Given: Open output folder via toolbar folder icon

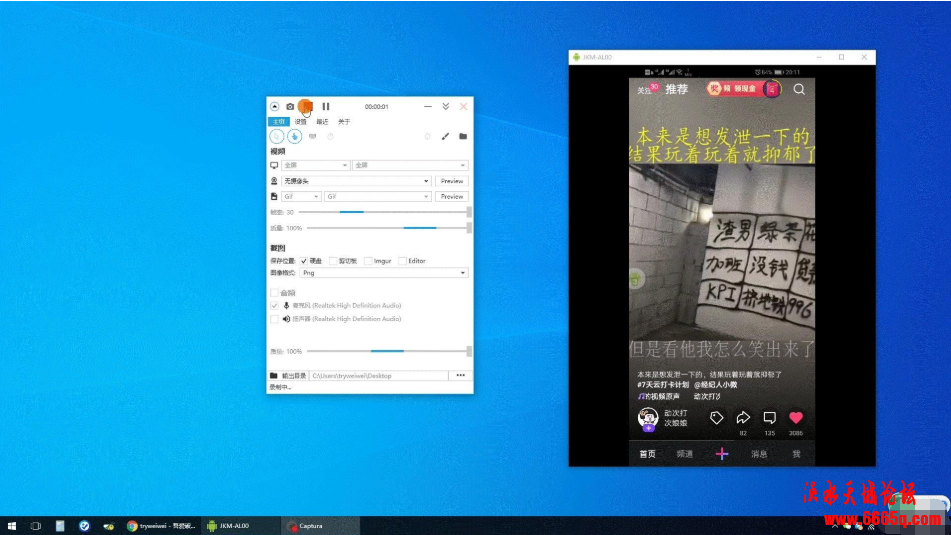Looking at the screenshot, I should (463, 136).
